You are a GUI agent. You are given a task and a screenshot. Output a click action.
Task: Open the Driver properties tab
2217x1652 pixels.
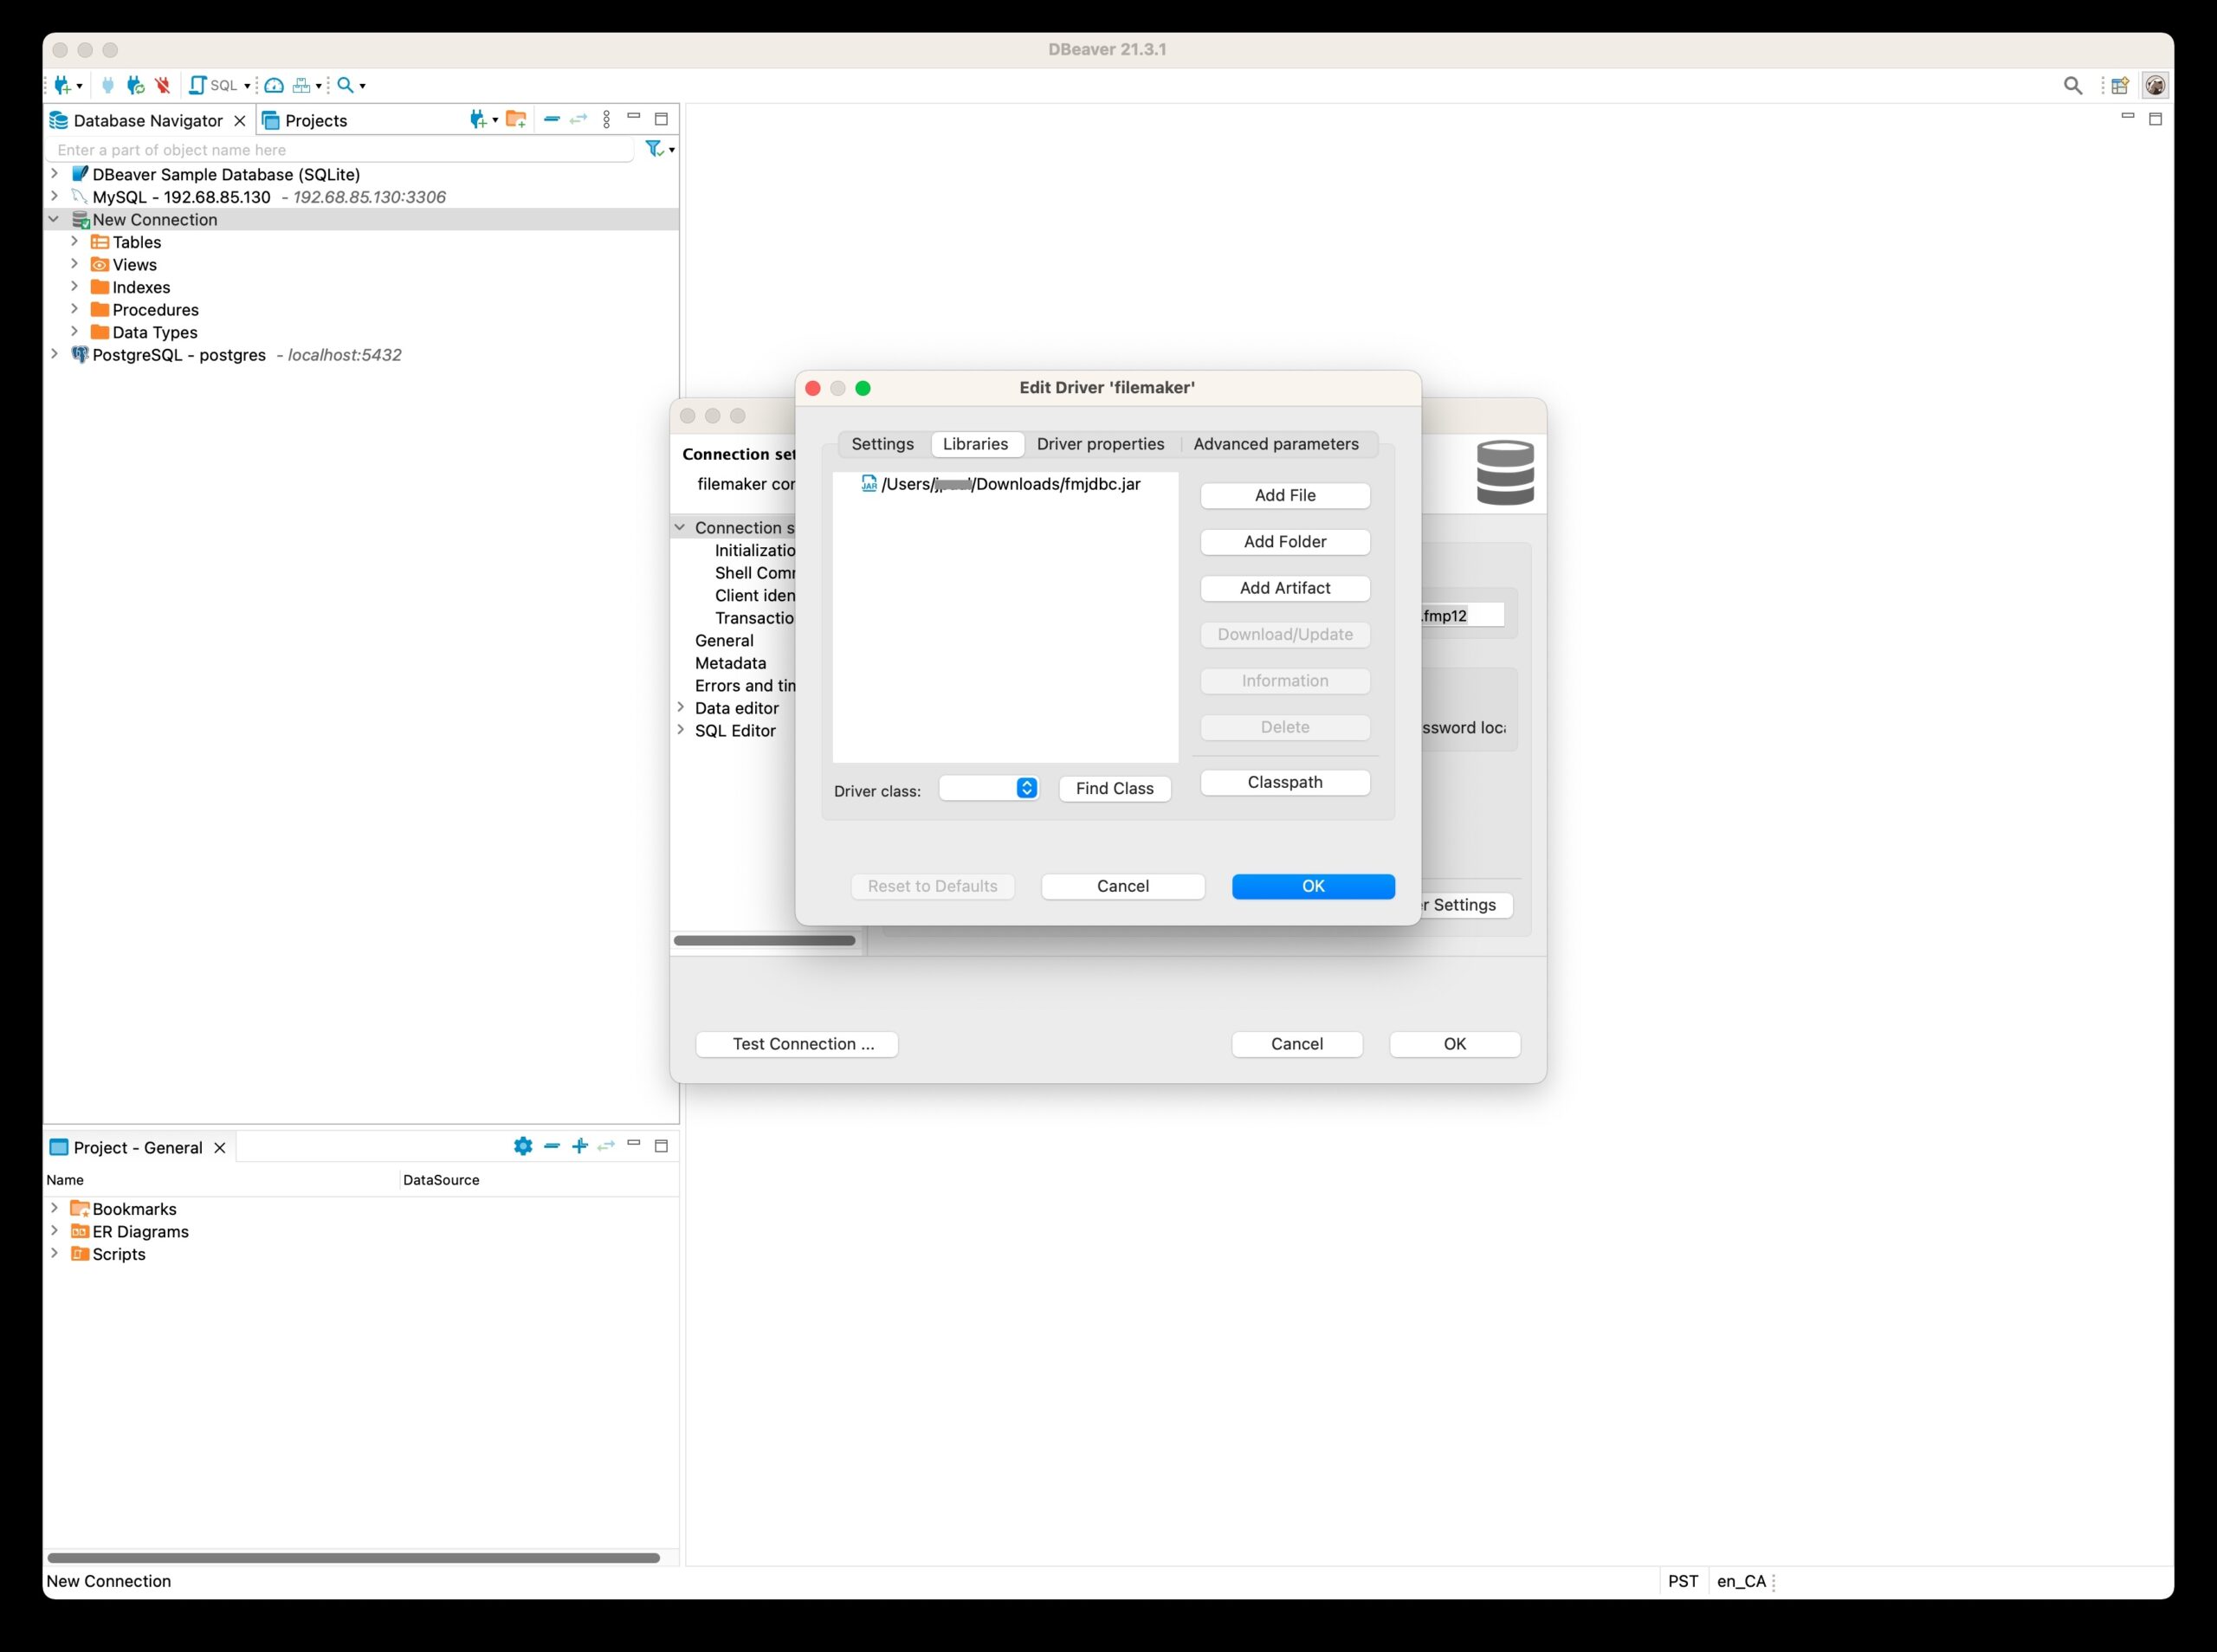[1100, 444]
